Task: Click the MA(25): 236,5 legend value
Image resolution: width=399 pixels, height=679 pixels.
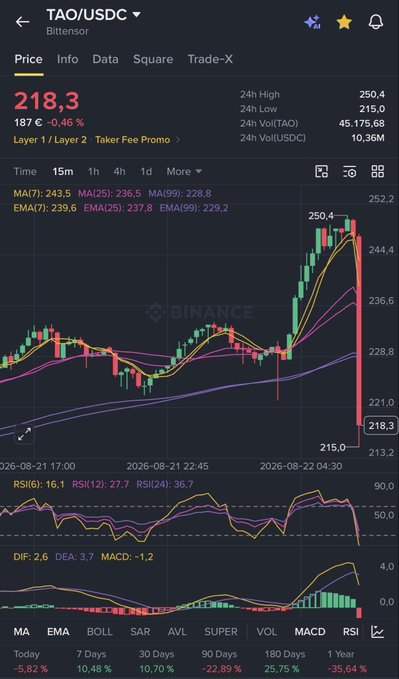Action: [x=109, y=194]
